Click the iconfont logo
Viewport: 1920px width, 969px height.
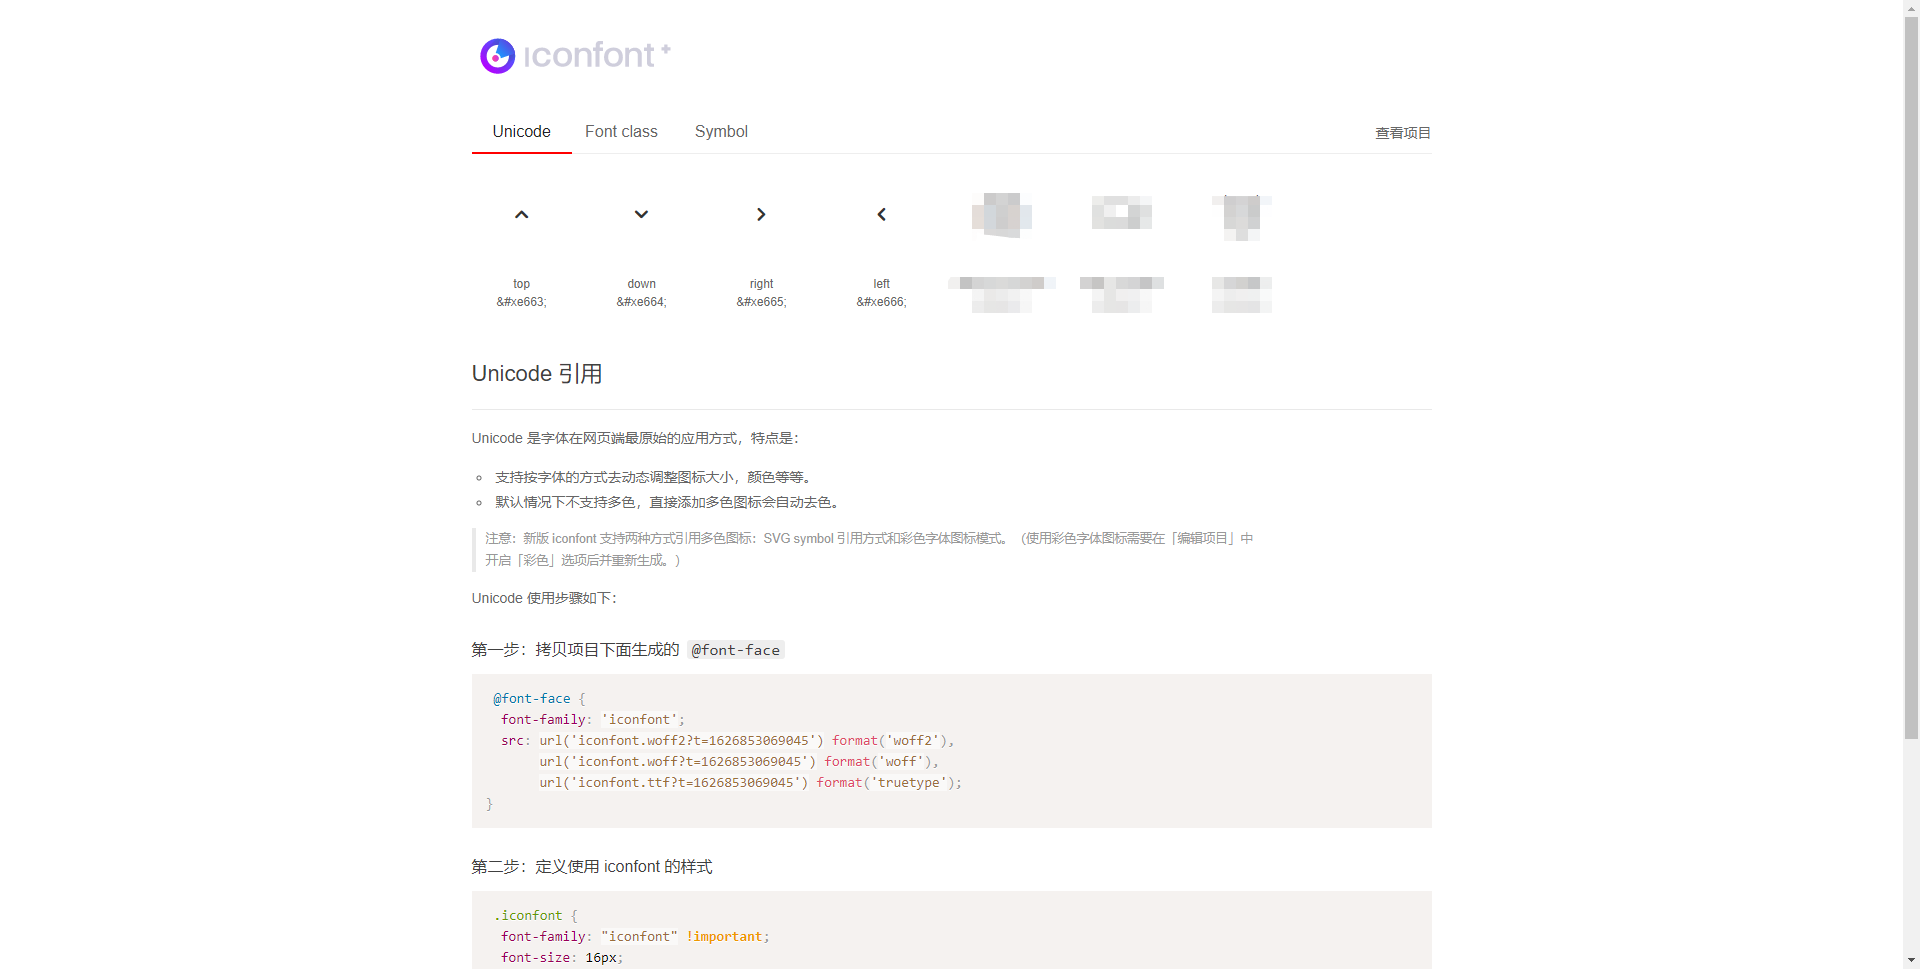click(x=575, y=55)
